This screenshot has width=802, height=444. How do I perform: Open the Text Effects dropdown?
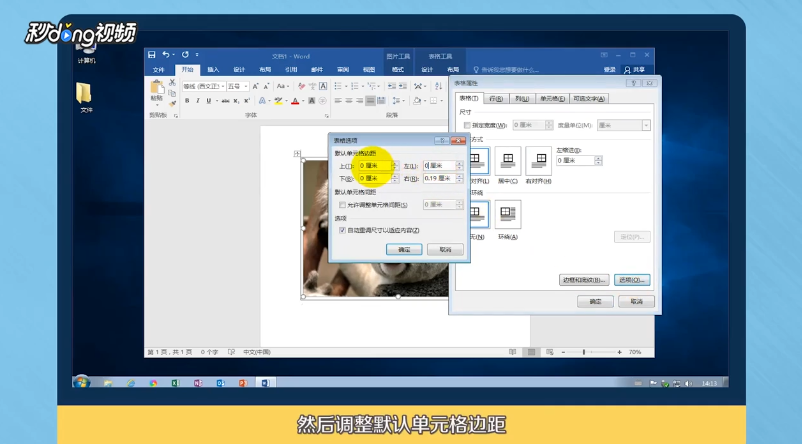(x=264, y=101)
